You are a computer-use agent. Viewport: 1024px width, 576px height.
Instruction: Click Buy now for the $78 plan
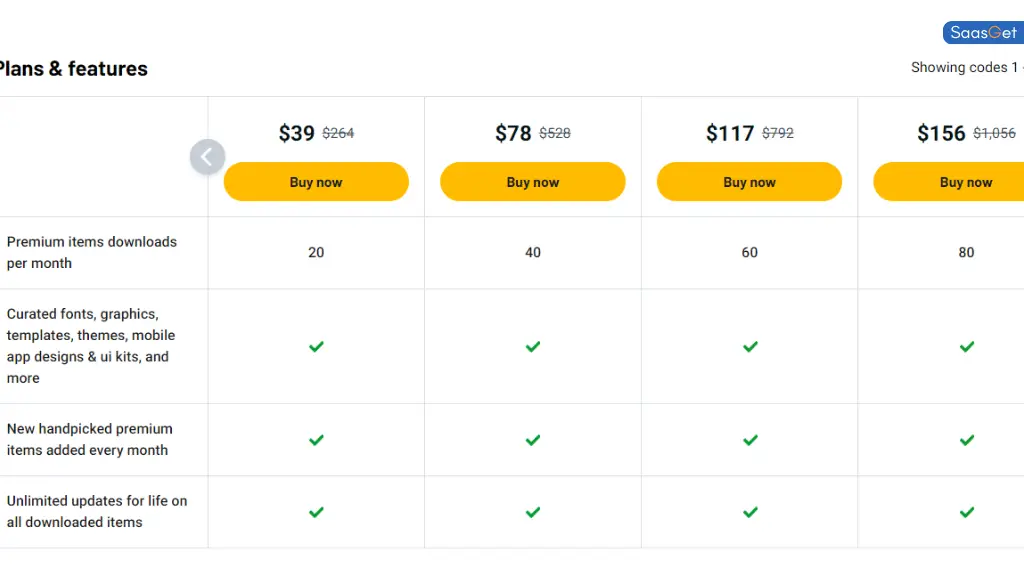pos(532,181)
